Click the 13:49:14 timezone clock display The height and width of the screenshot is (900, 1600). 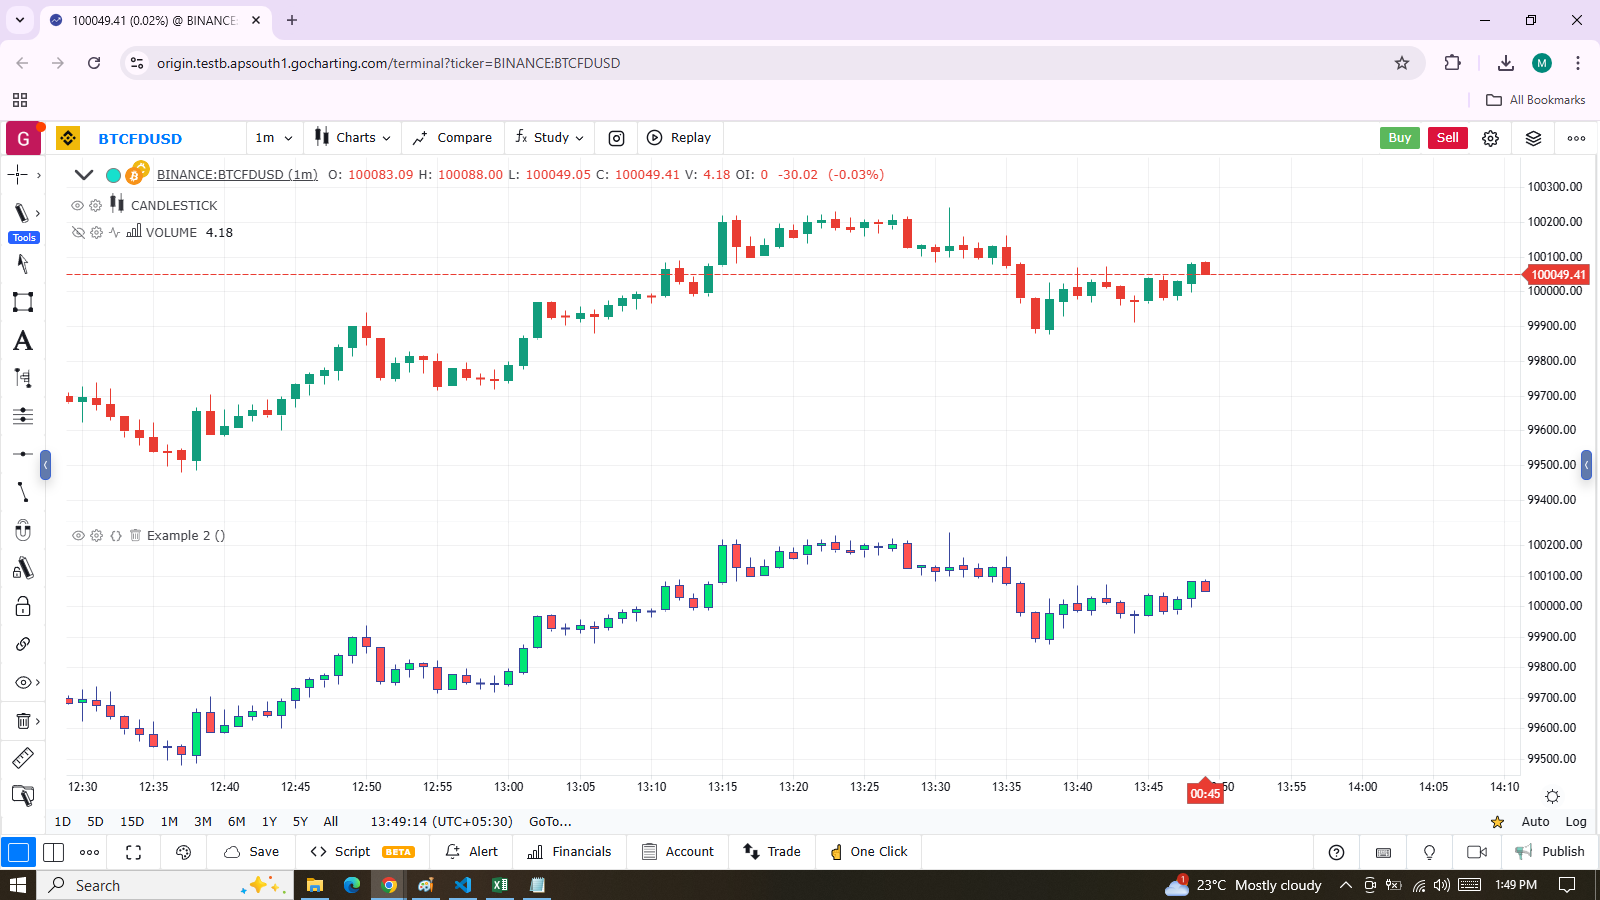441,822
